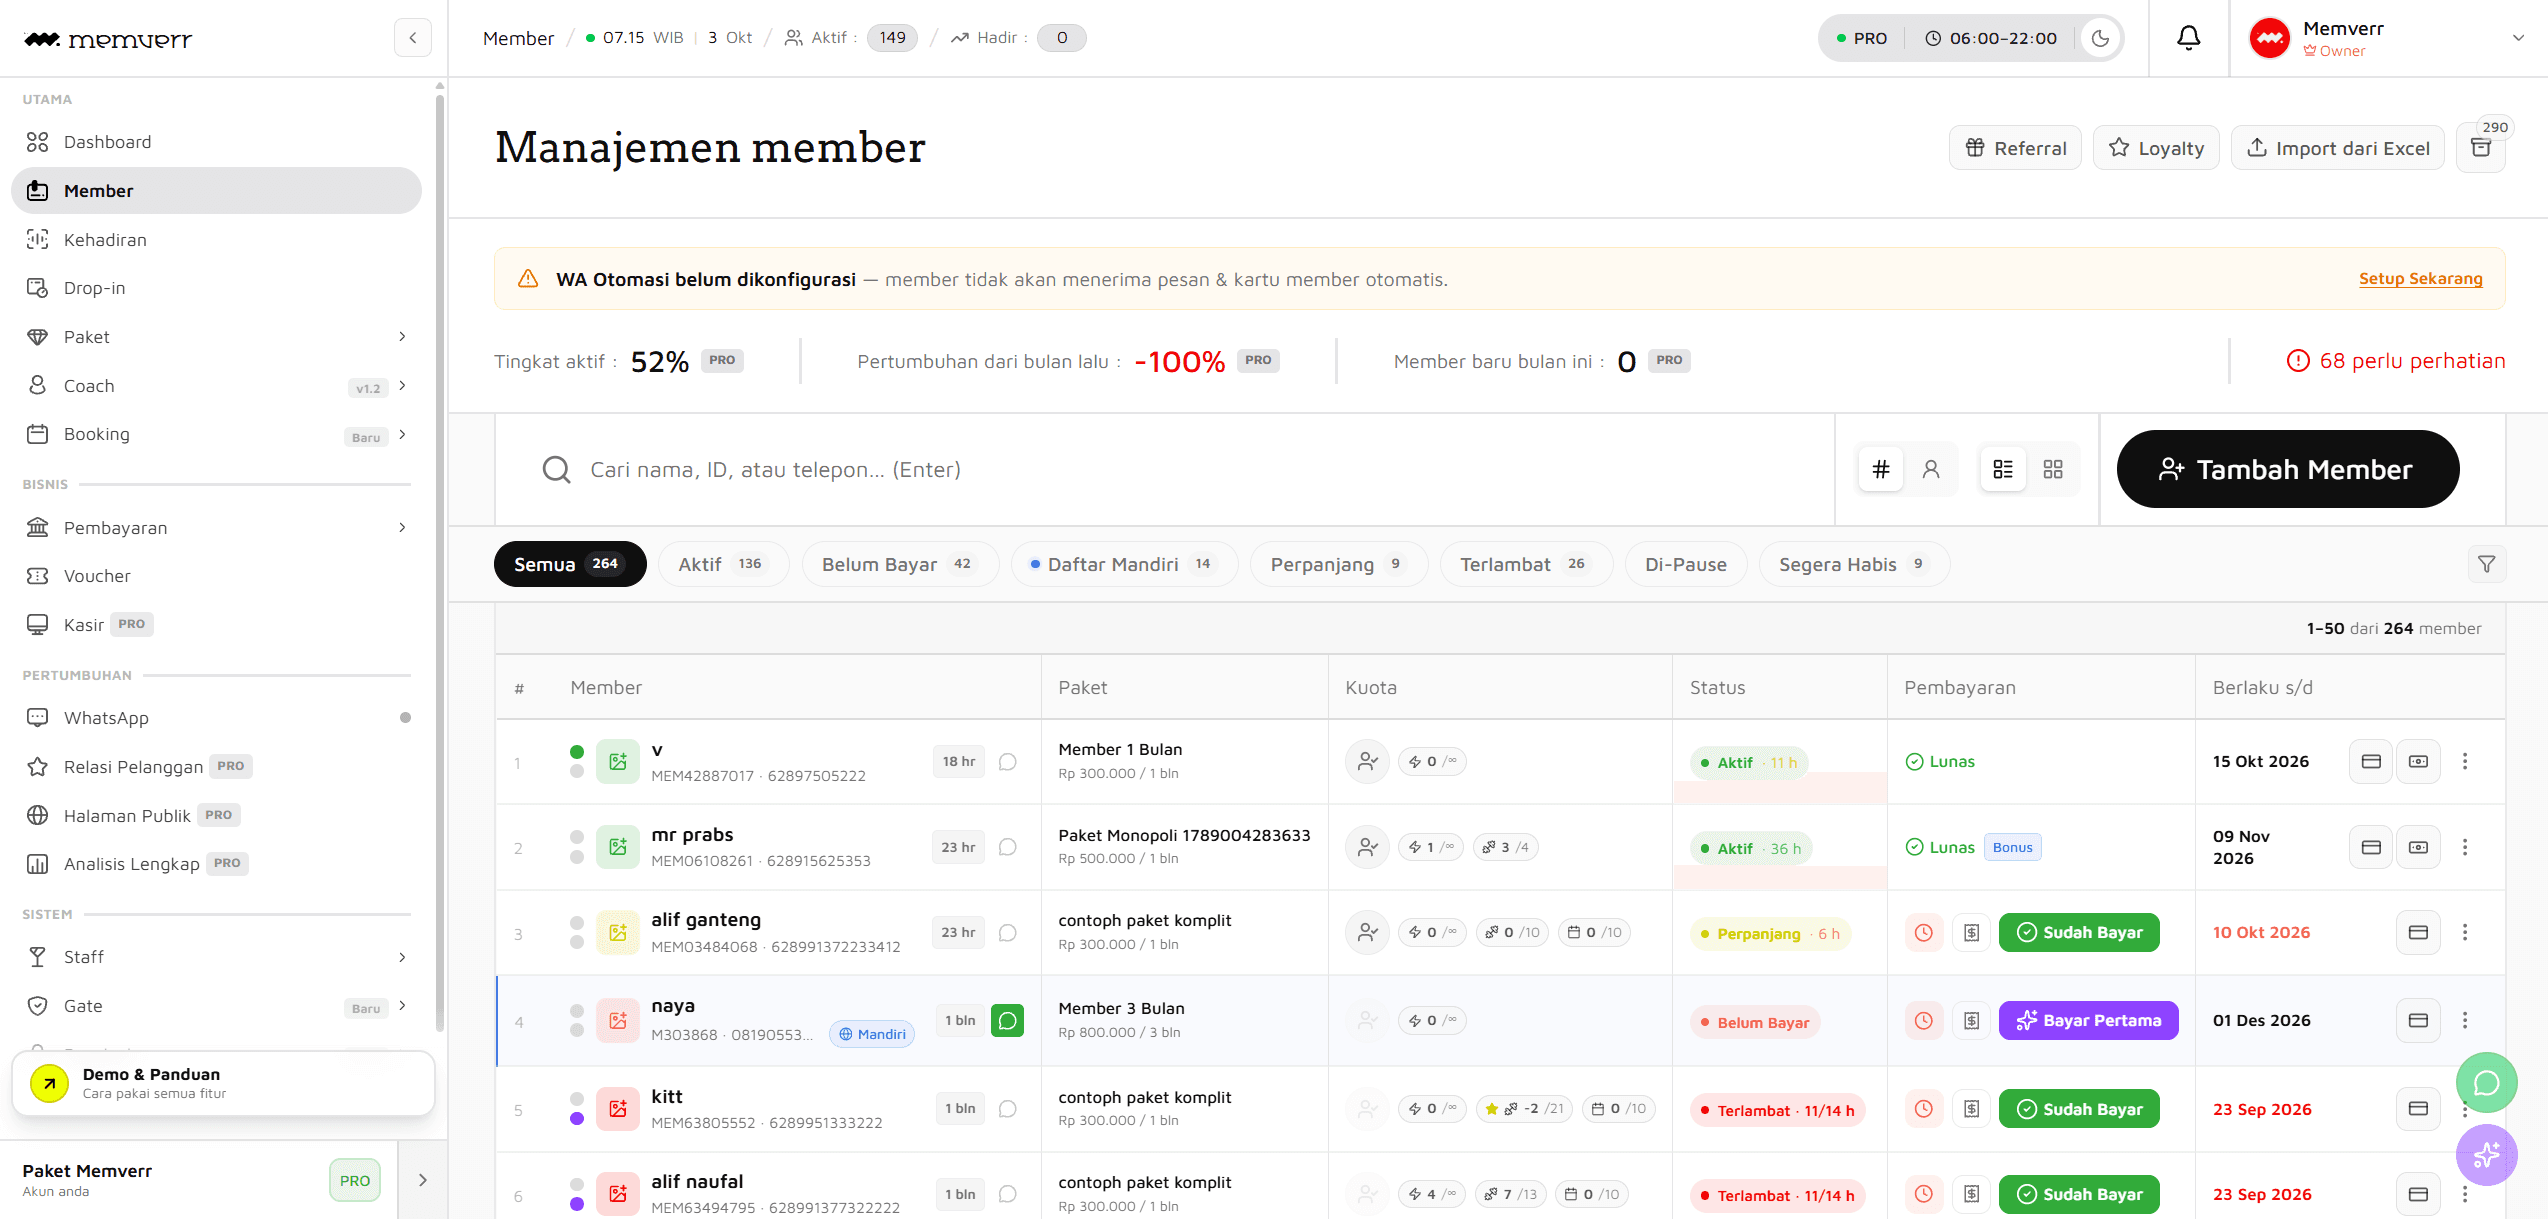Click 68 perlu perhatian alert
This screenshot has height=1219, width=2548.
tap(2396, 361)
